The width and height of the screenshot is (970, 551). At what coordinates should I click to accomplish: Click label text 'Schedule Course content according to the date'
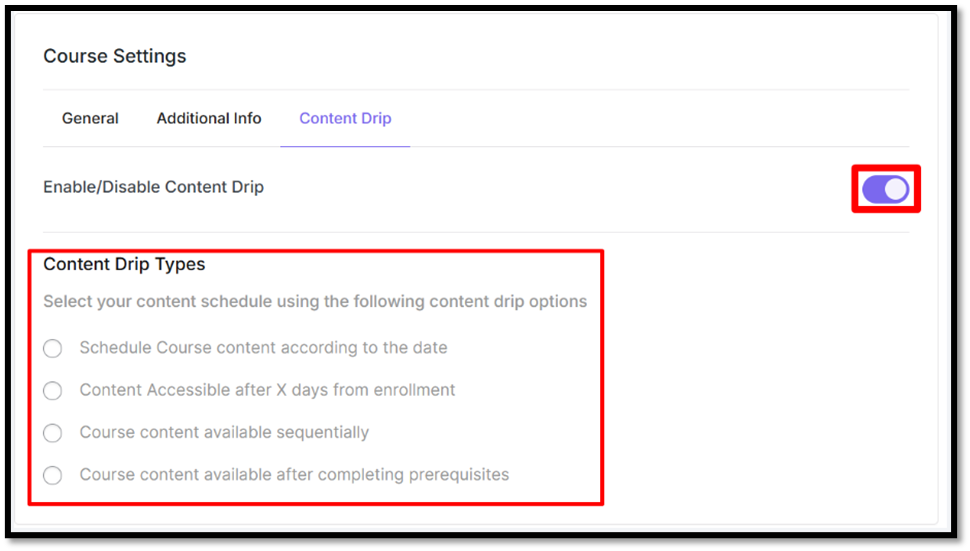pyautogui.click(x=263, y=348)
